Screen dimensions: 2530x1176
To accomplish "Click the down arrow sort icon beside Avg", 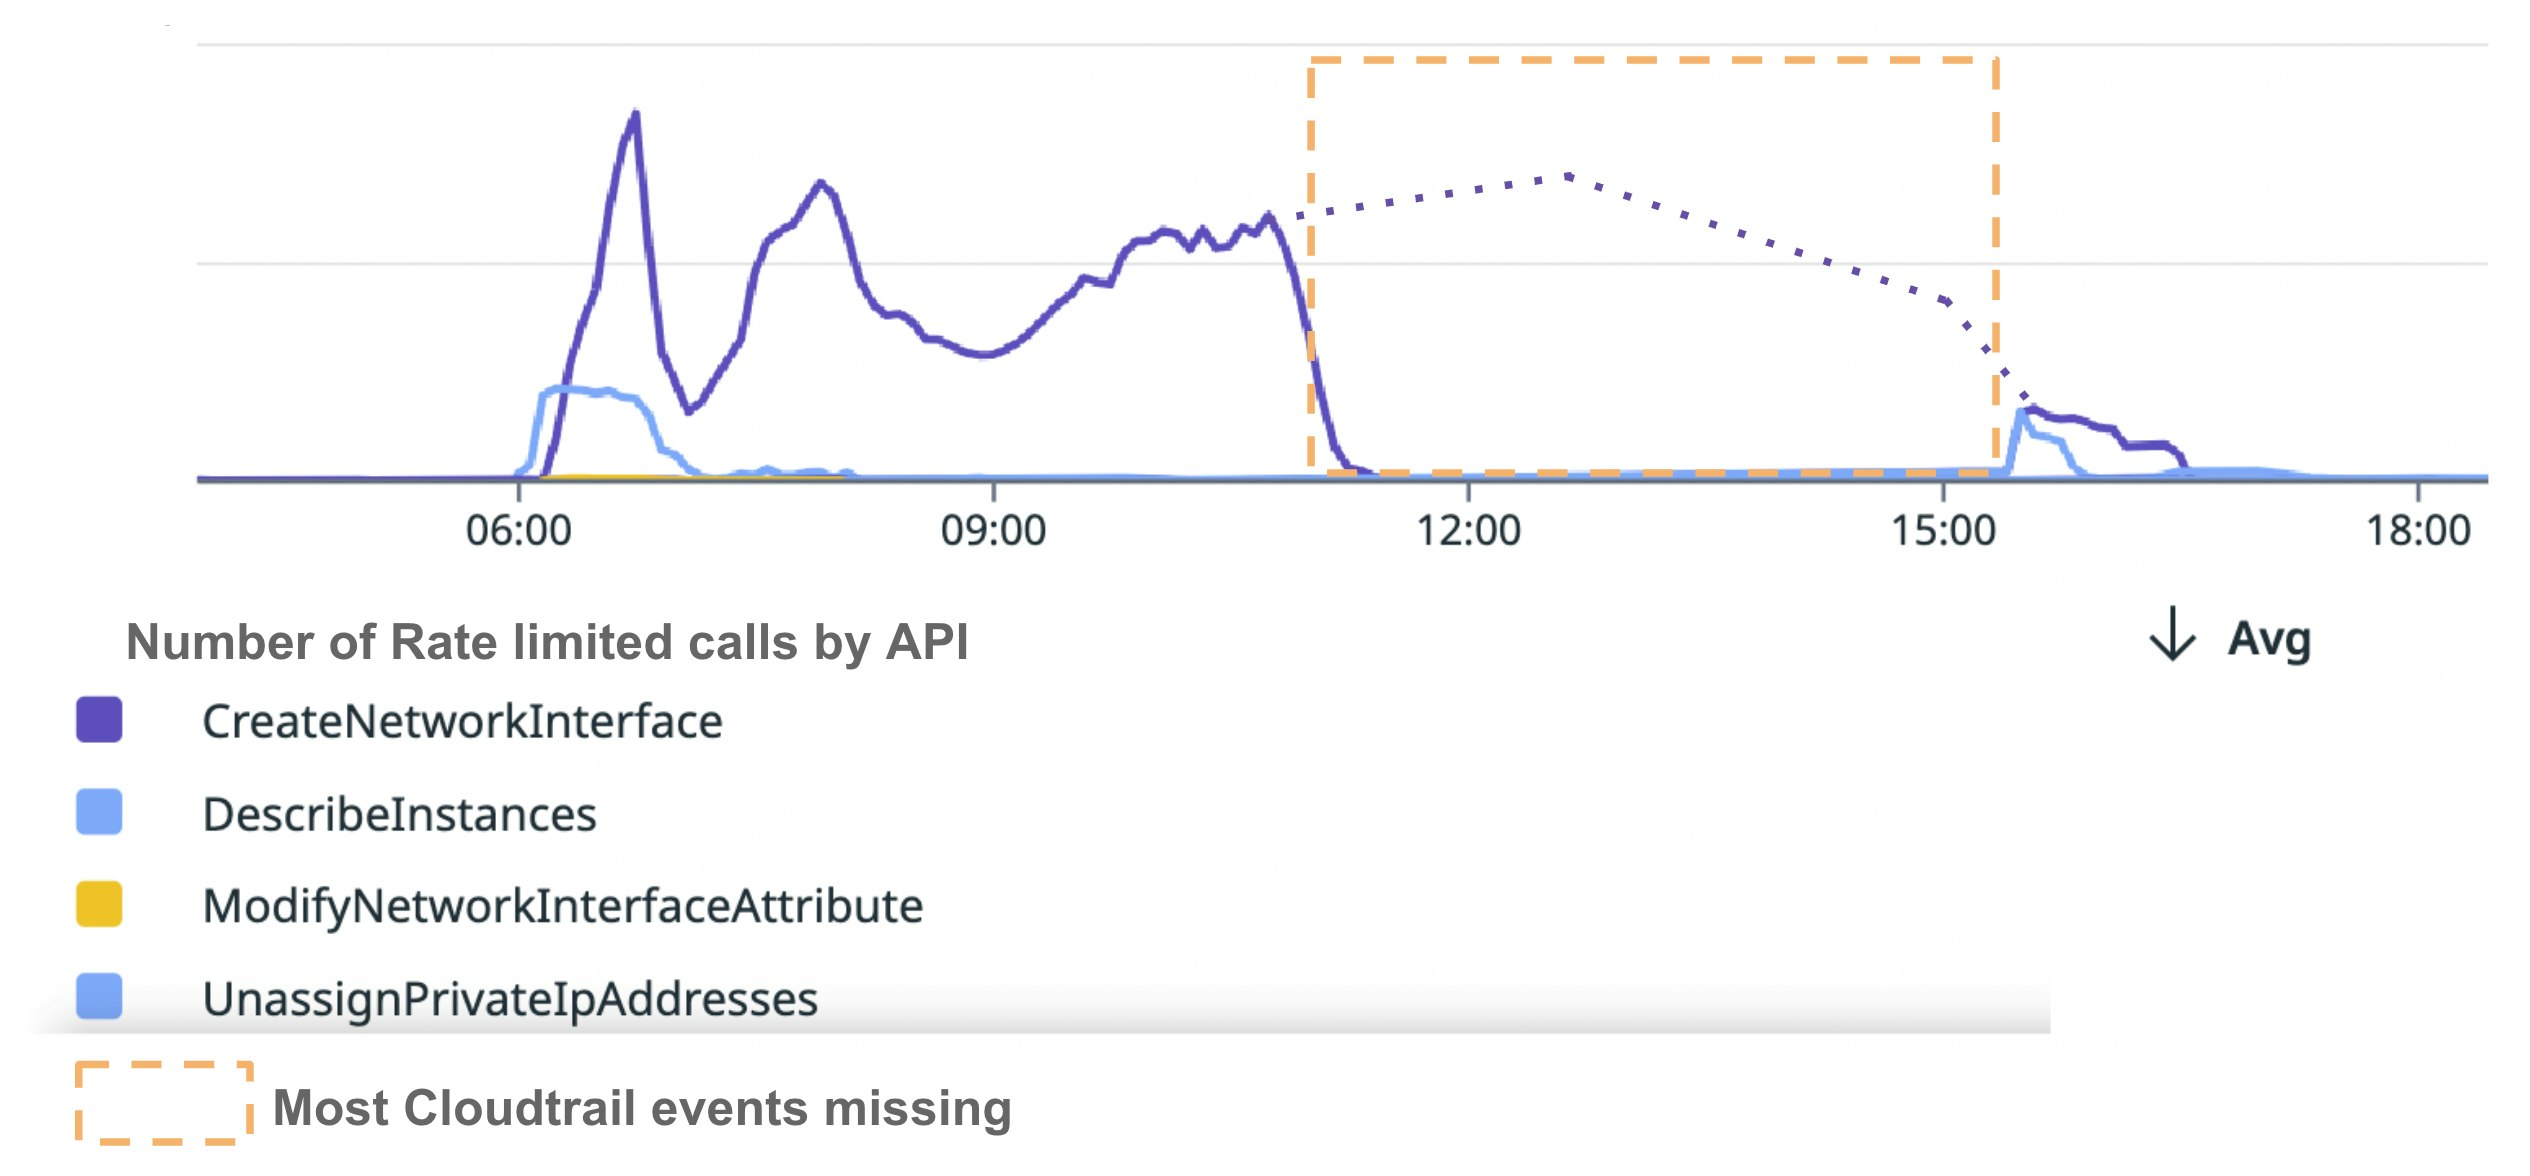I will point(2172,634).
